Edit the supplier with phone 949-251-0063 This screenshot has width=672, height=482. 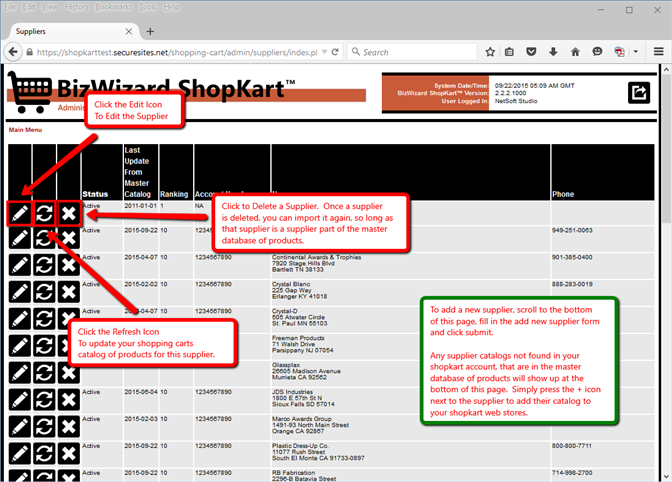20,238
